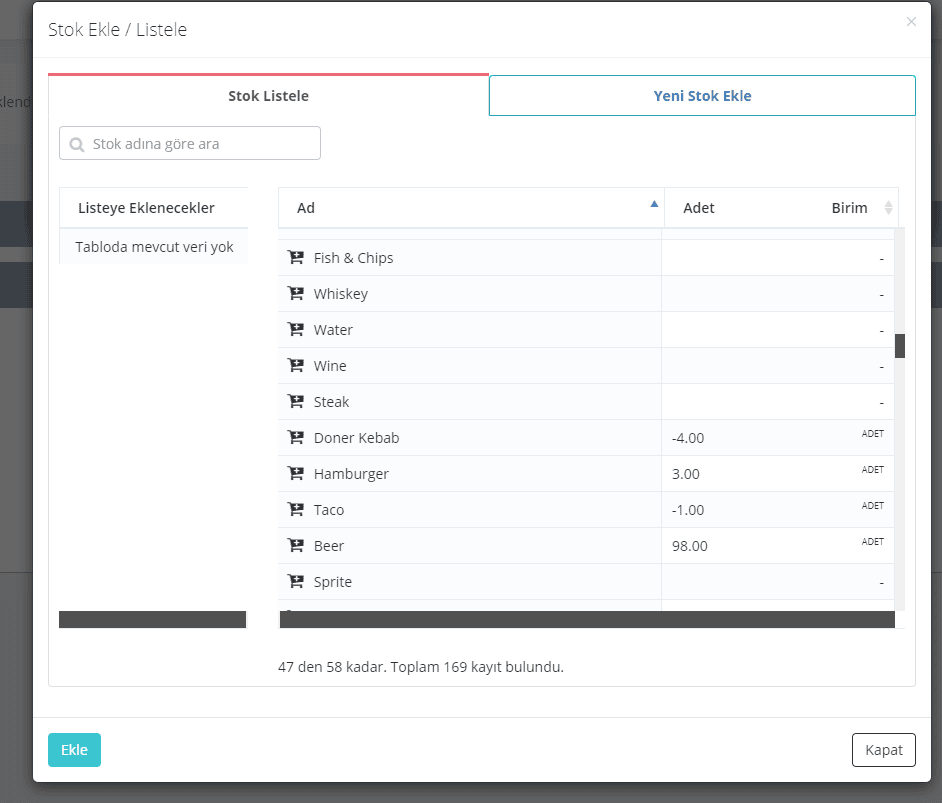Click the Ekle button
The image size is (942, 803).
tap(74, 750)
